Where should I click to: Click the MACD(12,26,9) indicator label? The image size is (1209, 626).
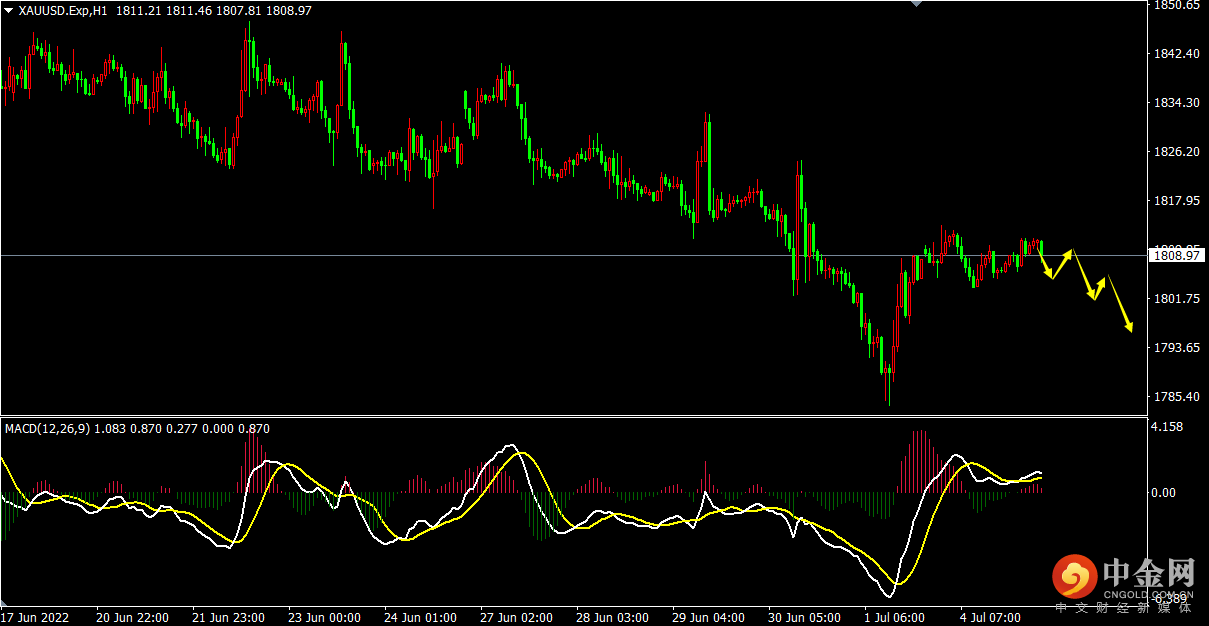click(x=47, y=428)
